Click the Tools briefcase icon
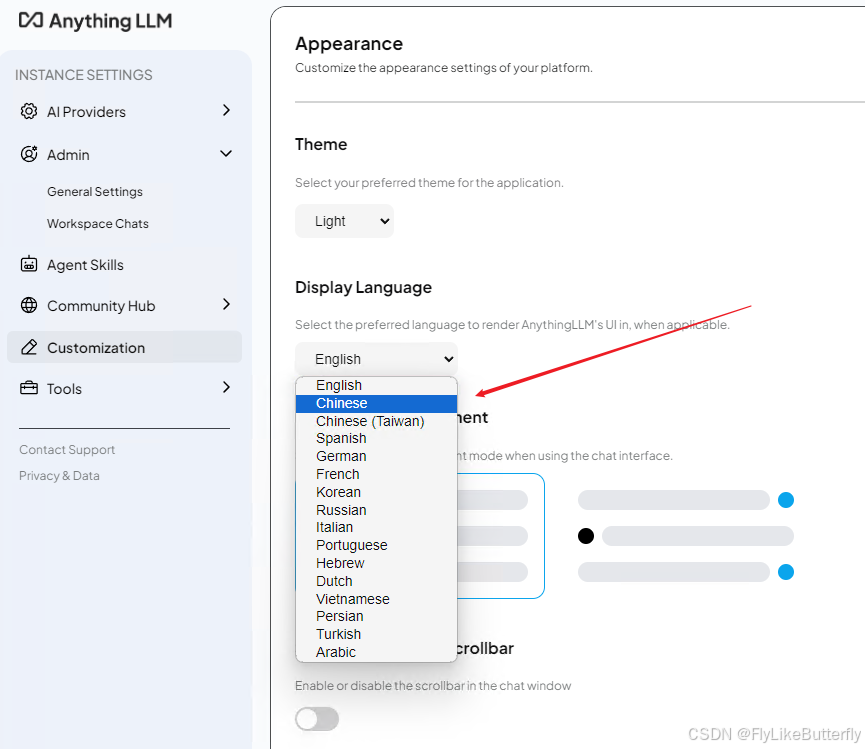The height and width of the screenshot is (749, 865). click(29, 388)
